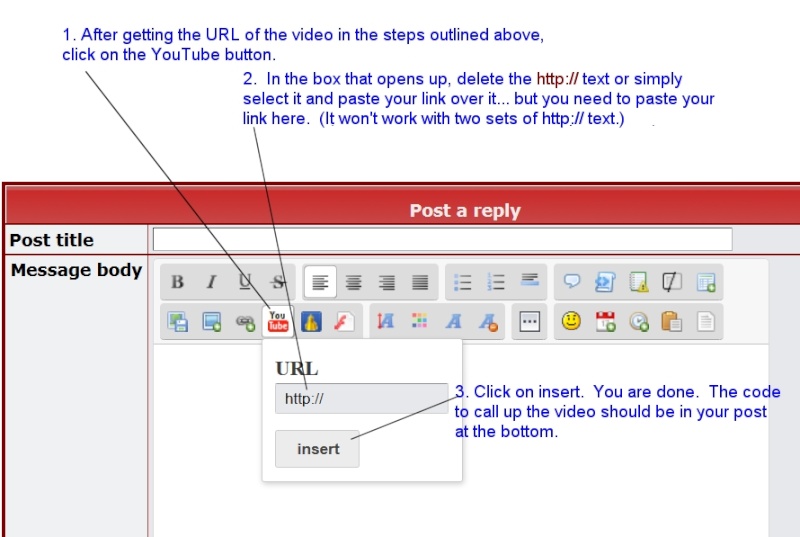
Task: Remove text formatting icon
Action: coord(487,322)
